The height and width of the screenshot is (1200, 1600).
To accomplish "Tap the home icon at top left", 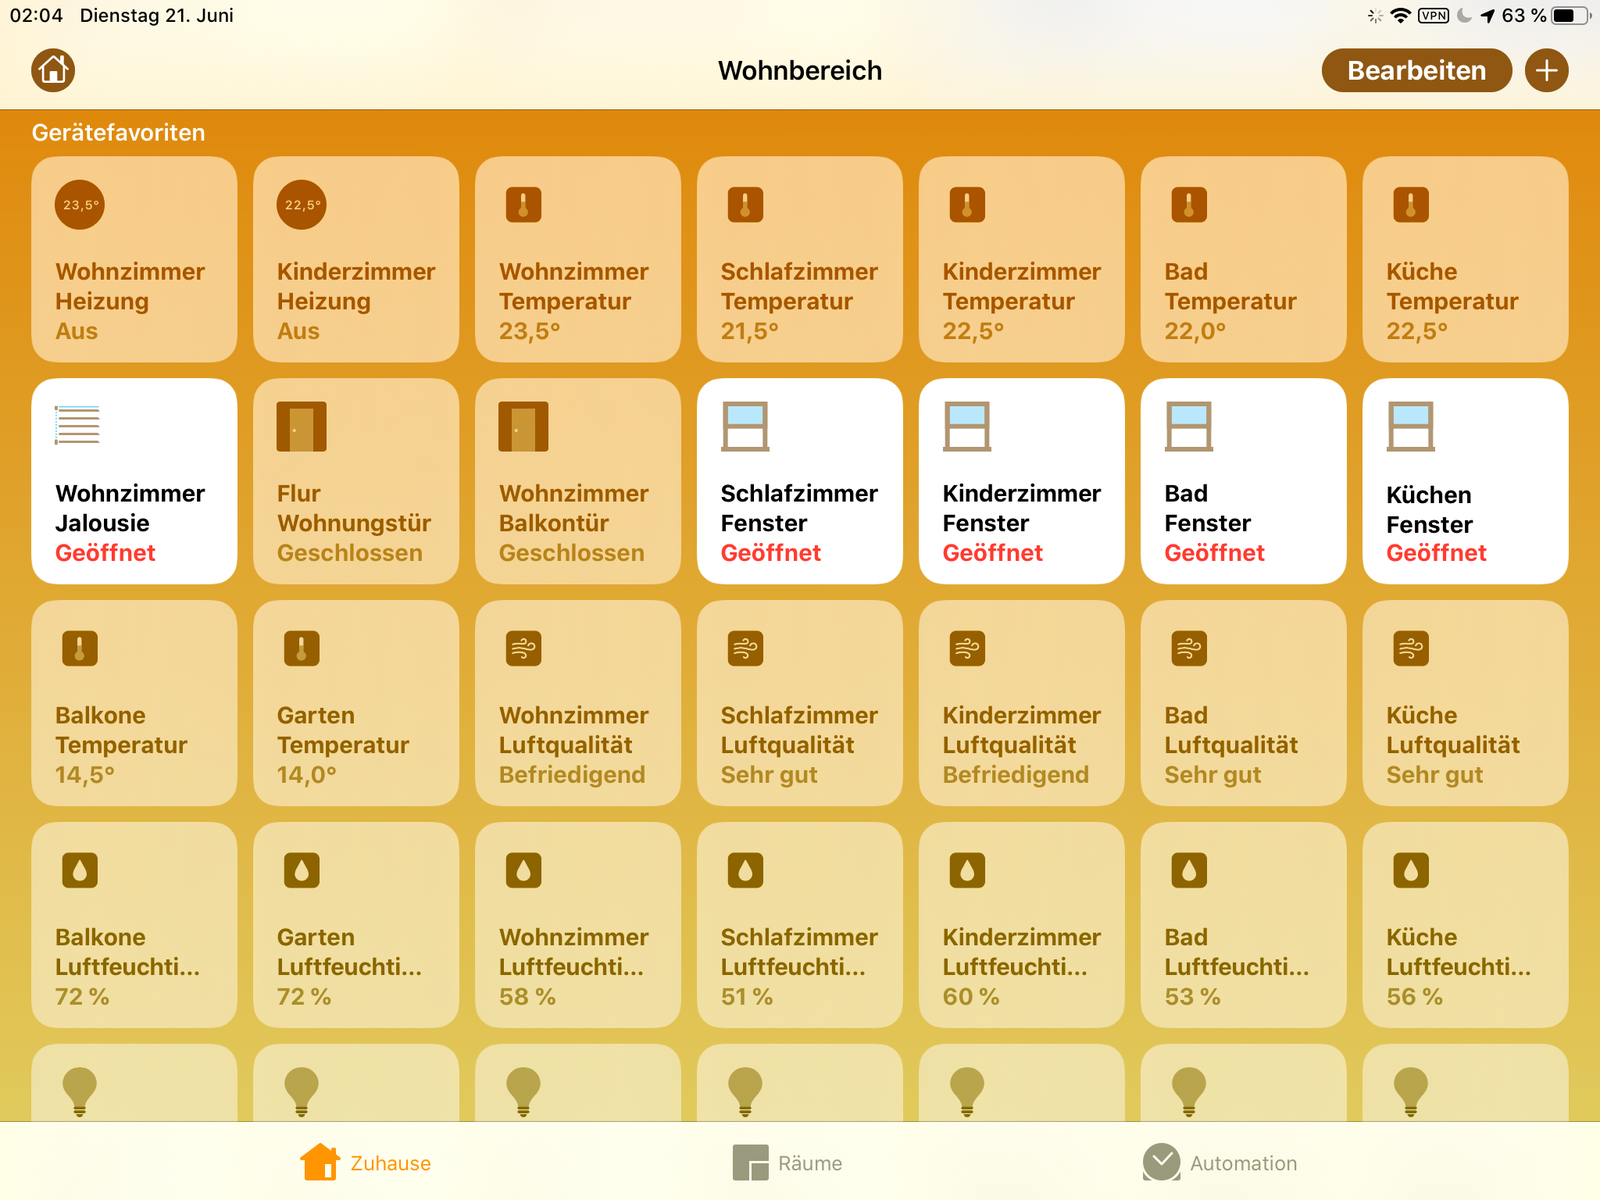I will [x=53, y=70].
